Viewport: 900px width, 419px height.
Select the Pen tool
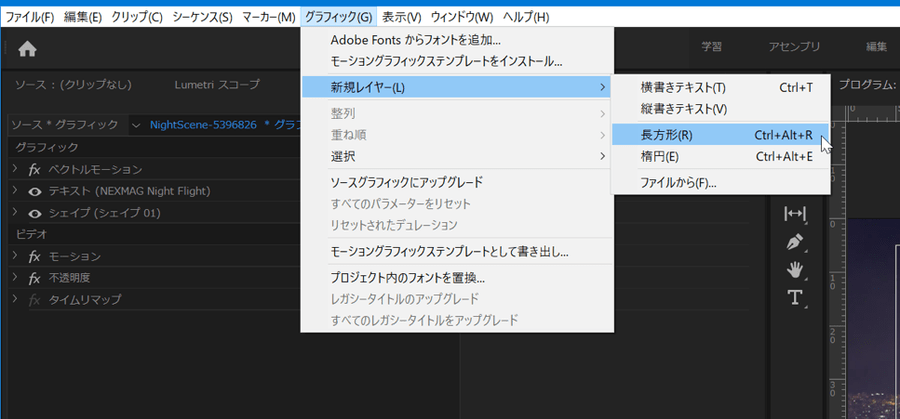(795, 242)
